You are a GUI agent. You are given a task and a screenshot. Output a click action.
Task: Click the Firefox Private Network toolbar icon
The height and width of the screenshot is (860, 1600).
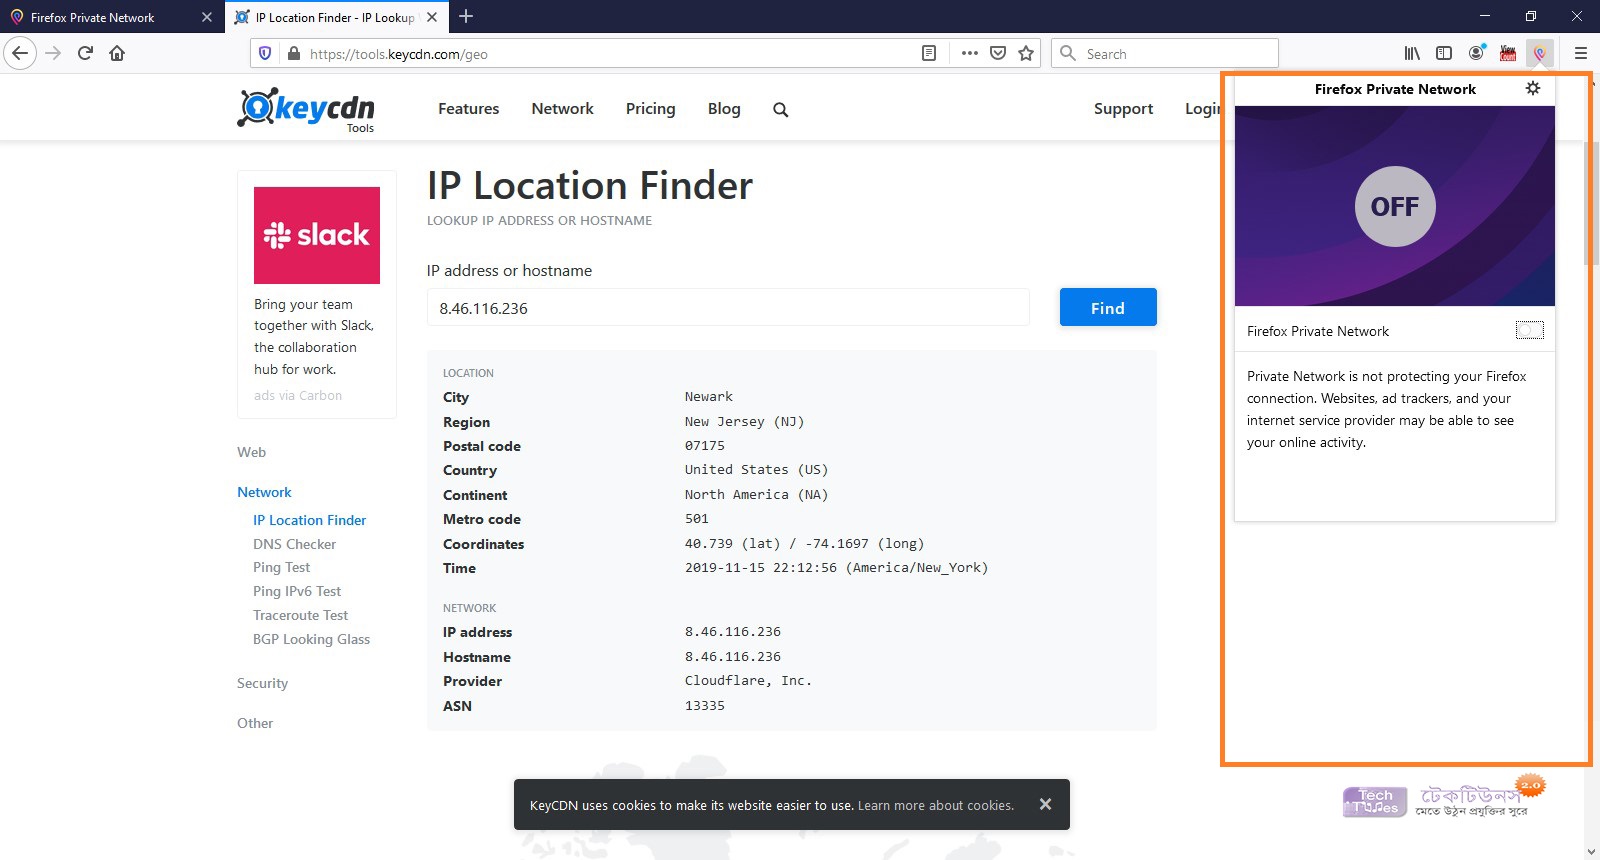pyautogui.click(x=1540, y=53)
